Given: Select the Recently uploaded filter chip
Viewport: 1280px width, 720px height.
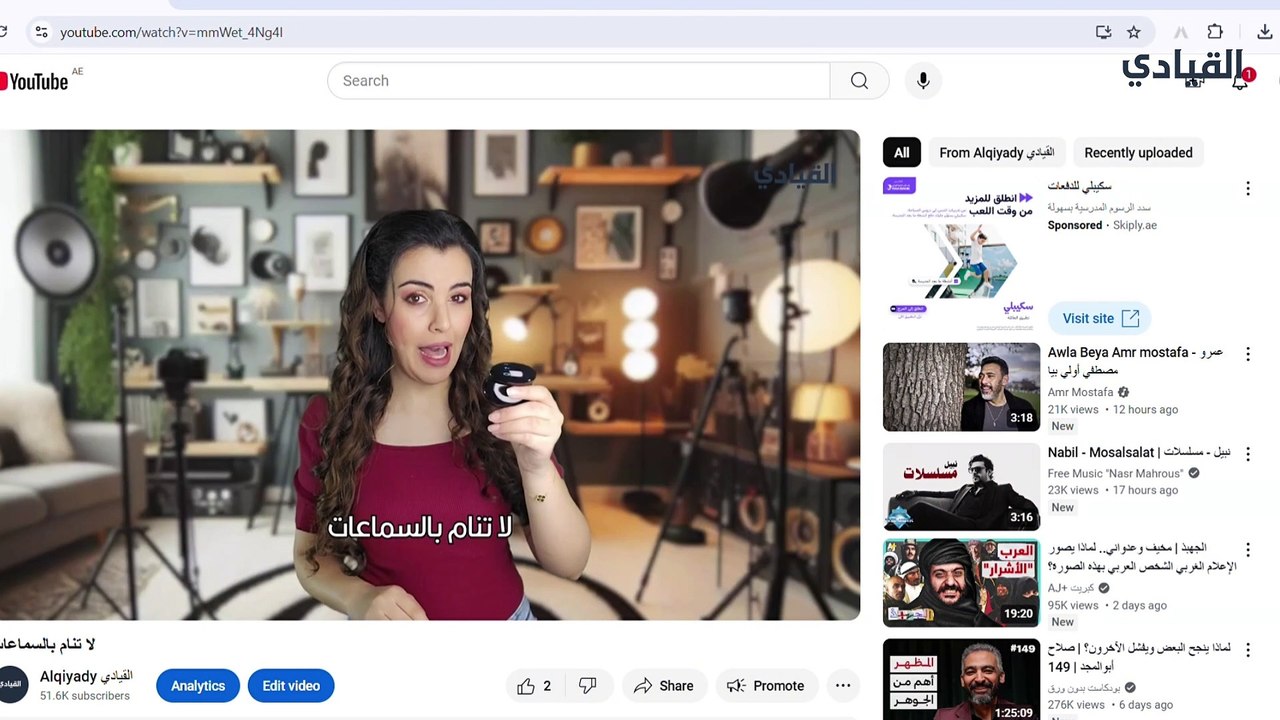Looking at the screenshot, I should [1138, 153].
